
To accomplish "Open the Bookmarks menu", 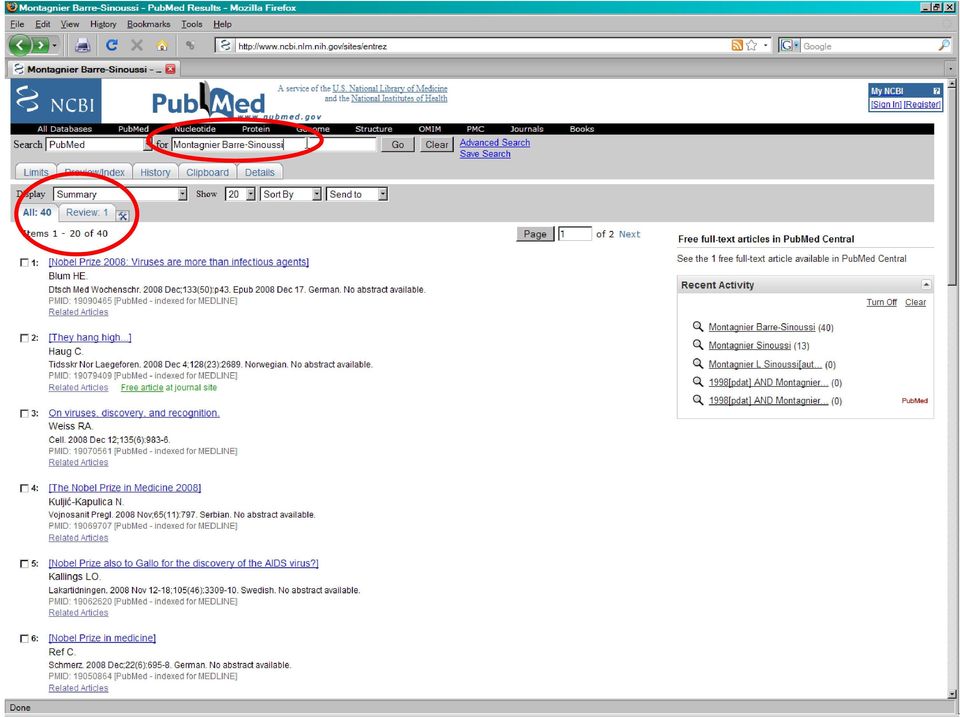I will 148,24.
